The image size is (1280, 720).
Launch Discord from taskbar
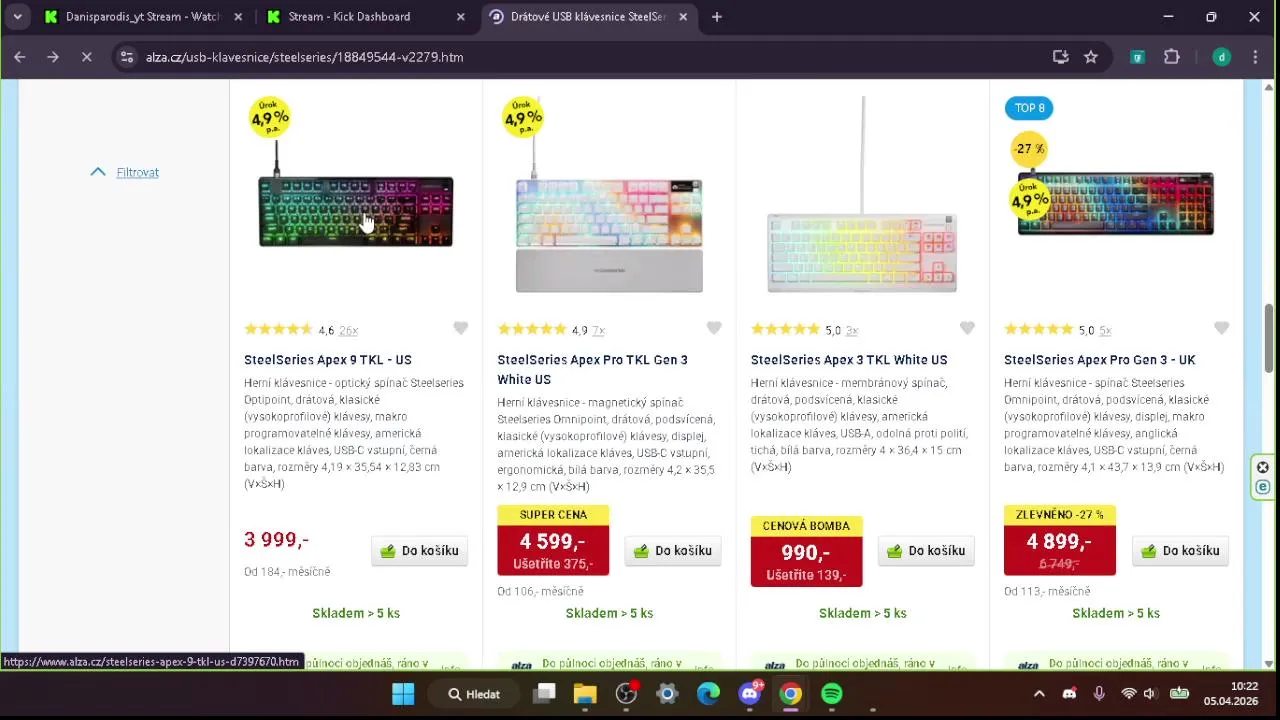point(749,694)
